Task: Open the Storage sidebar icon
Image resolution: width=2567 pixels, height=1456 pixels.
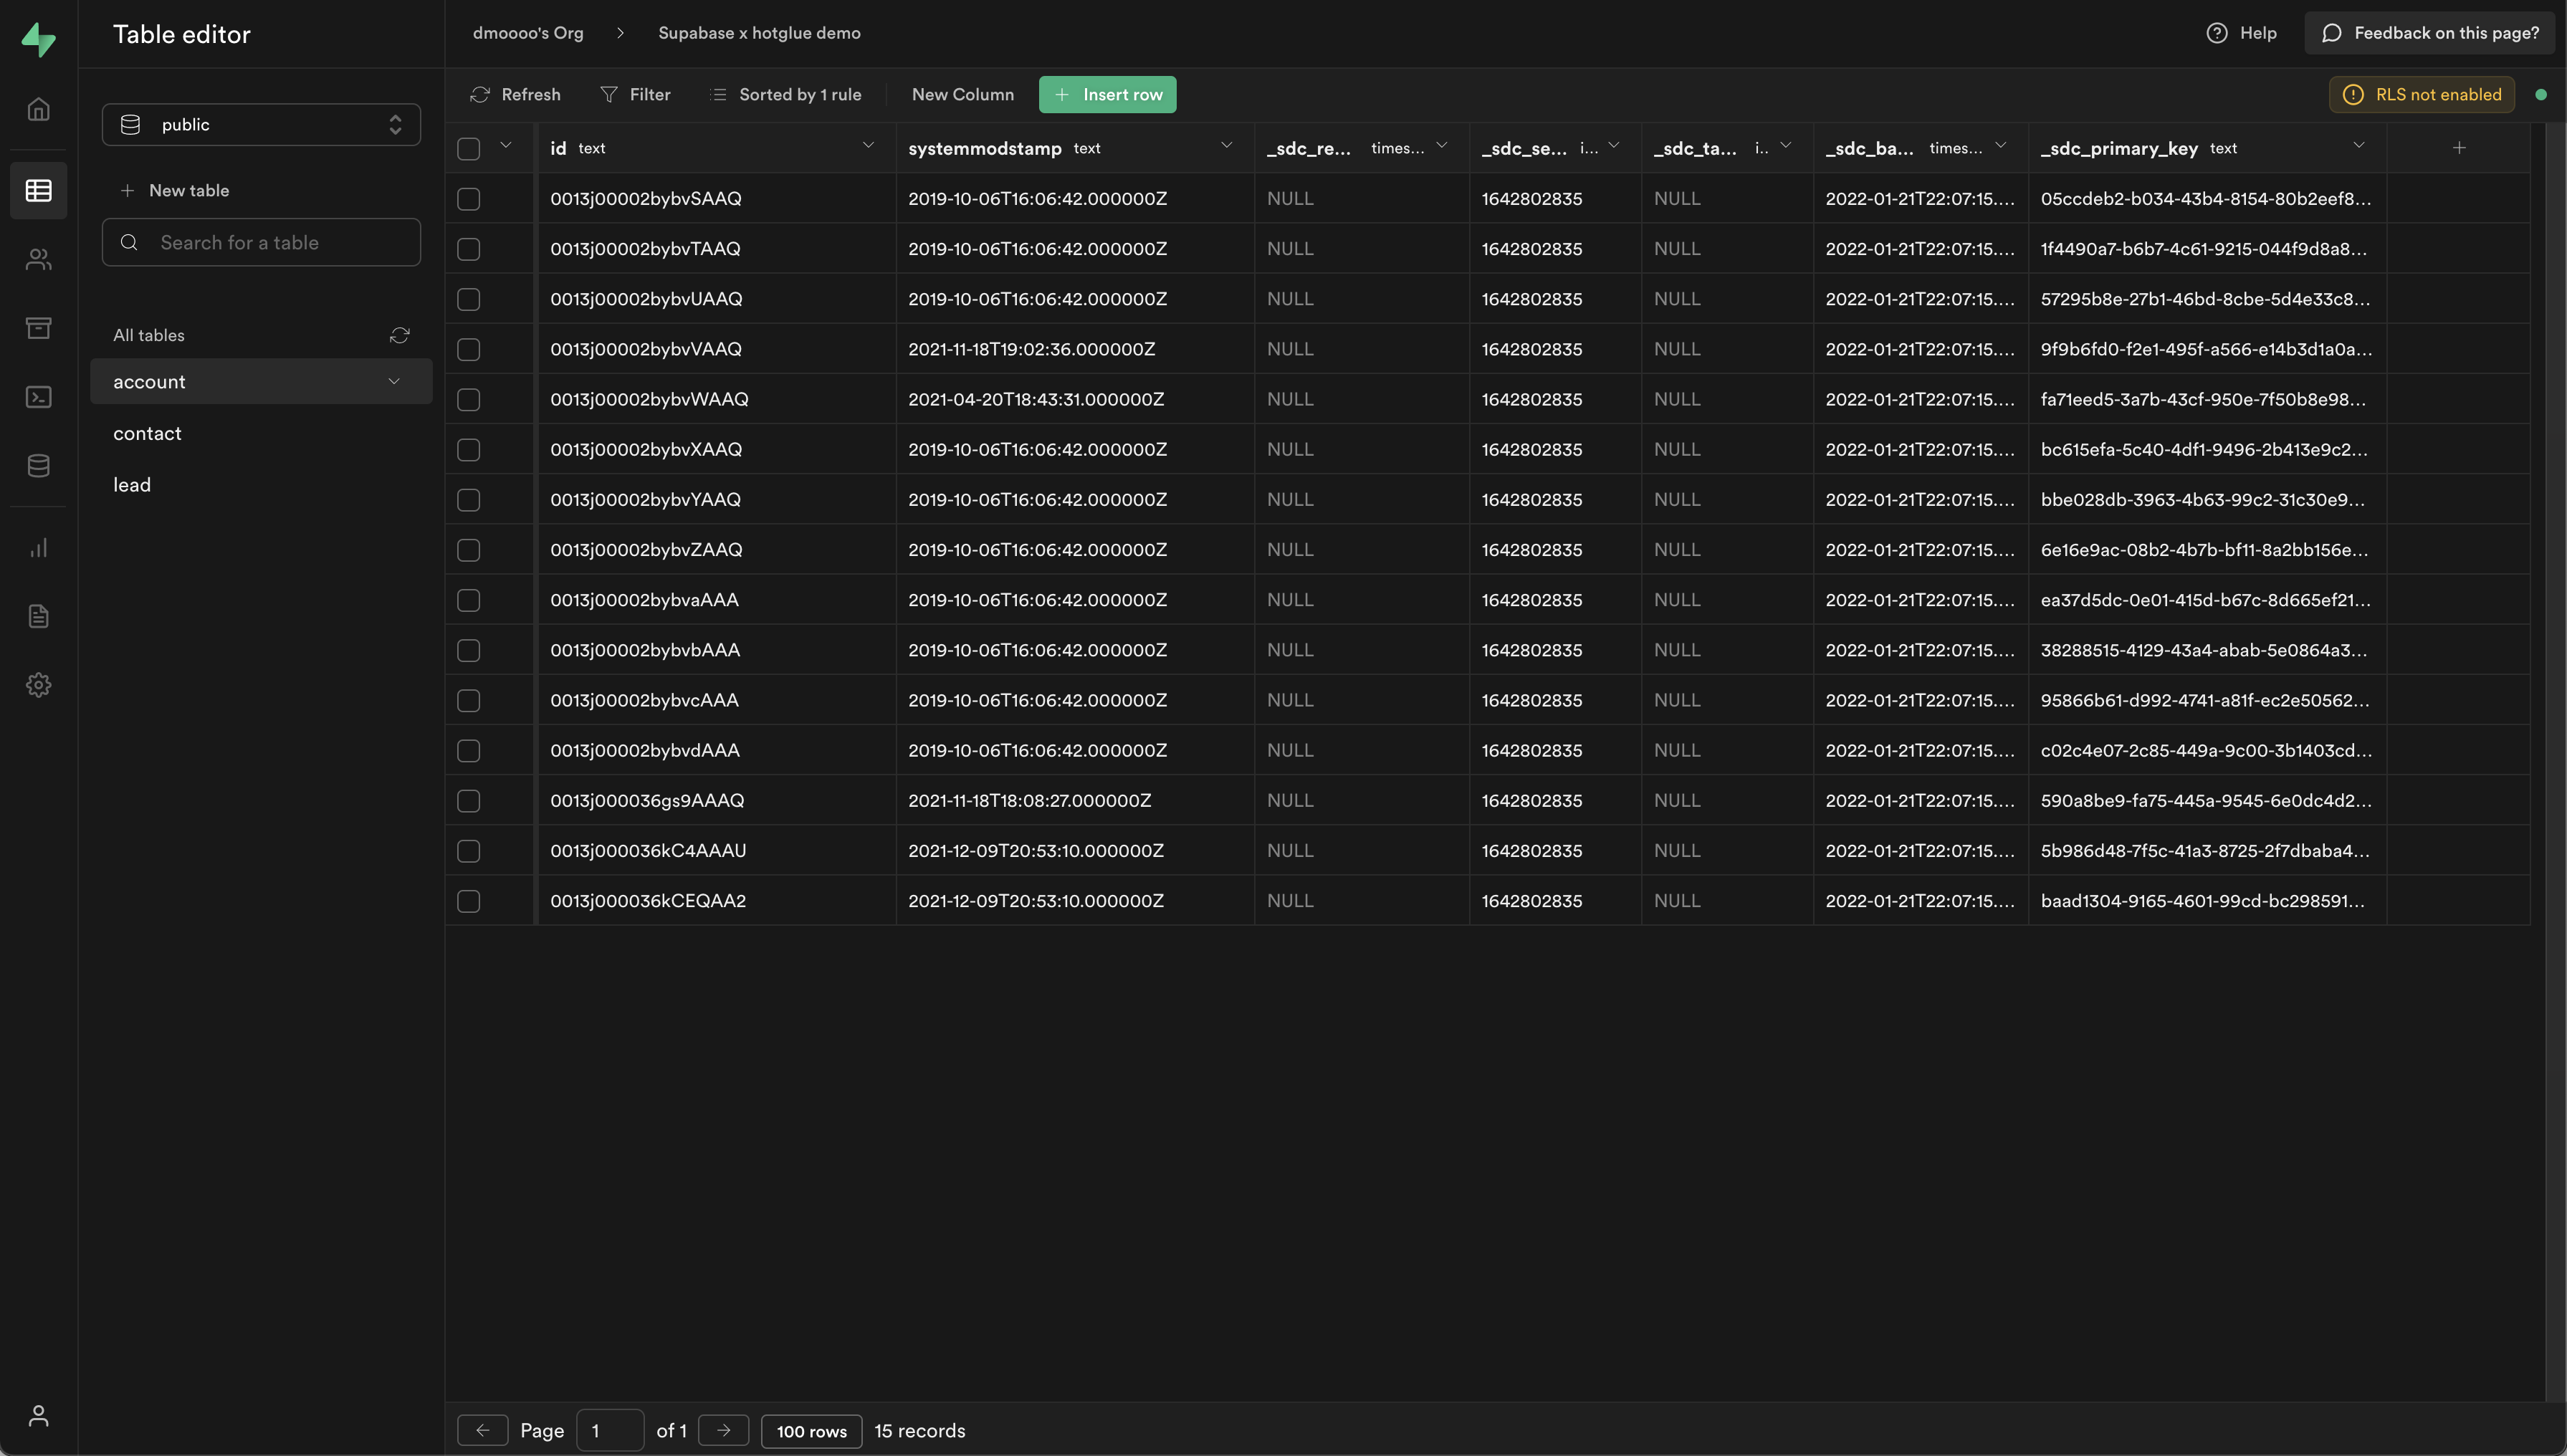Action: click(x=38, y=328)
